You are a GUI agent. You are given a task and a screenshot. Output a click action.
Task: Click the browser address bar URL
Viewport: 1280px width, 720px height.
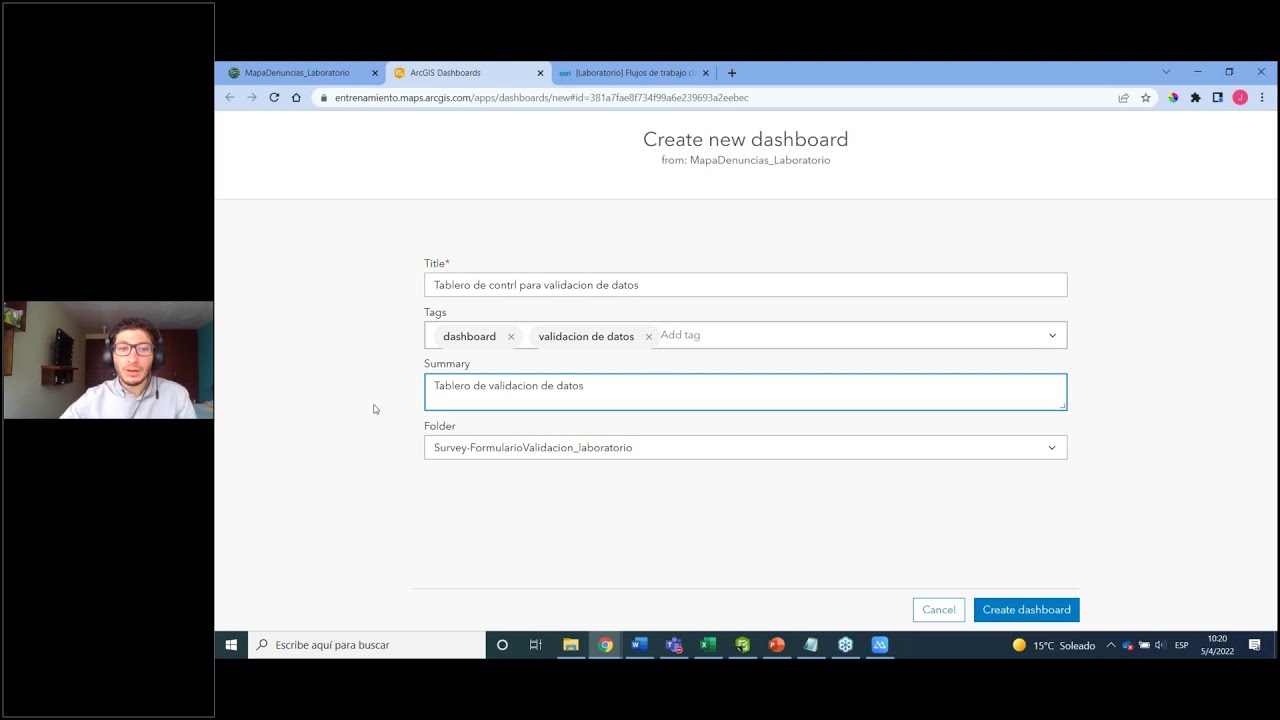coord(541,98)
